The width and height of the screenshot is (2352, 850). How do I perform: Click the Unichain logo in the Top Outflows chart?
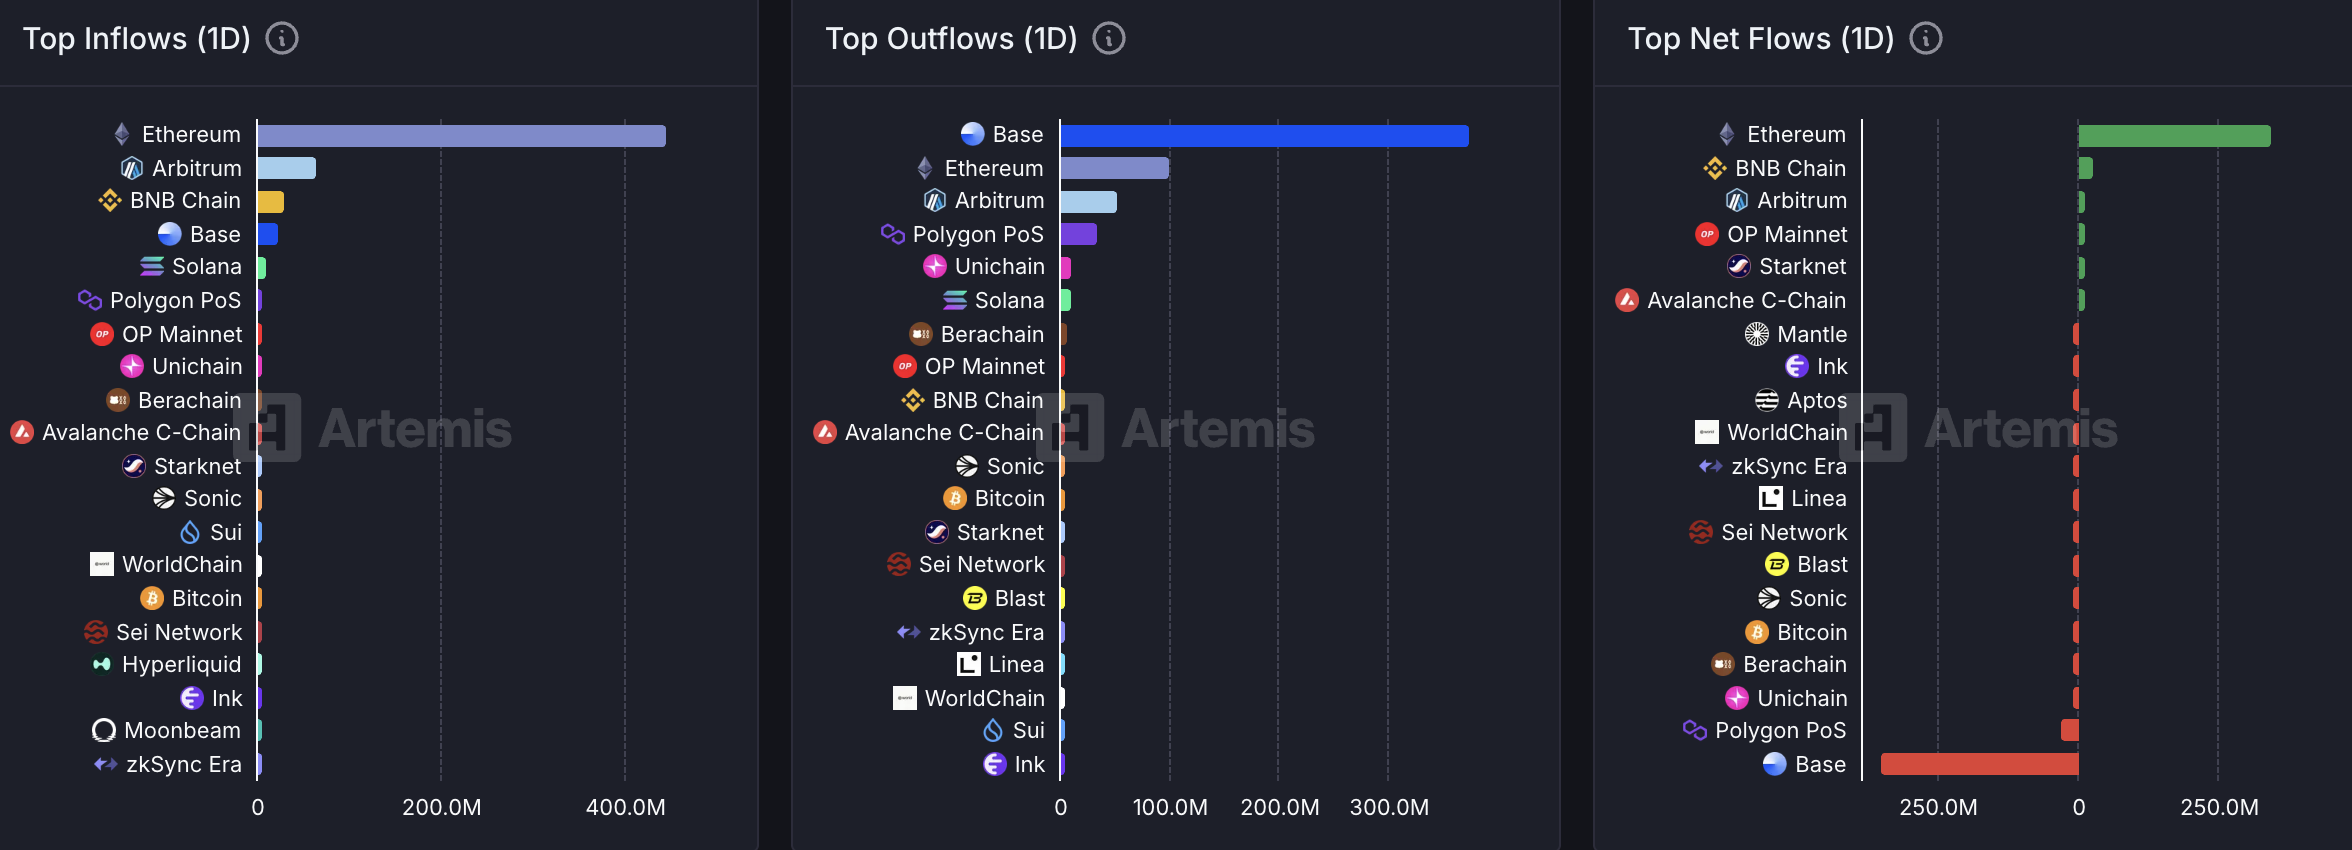935,266
